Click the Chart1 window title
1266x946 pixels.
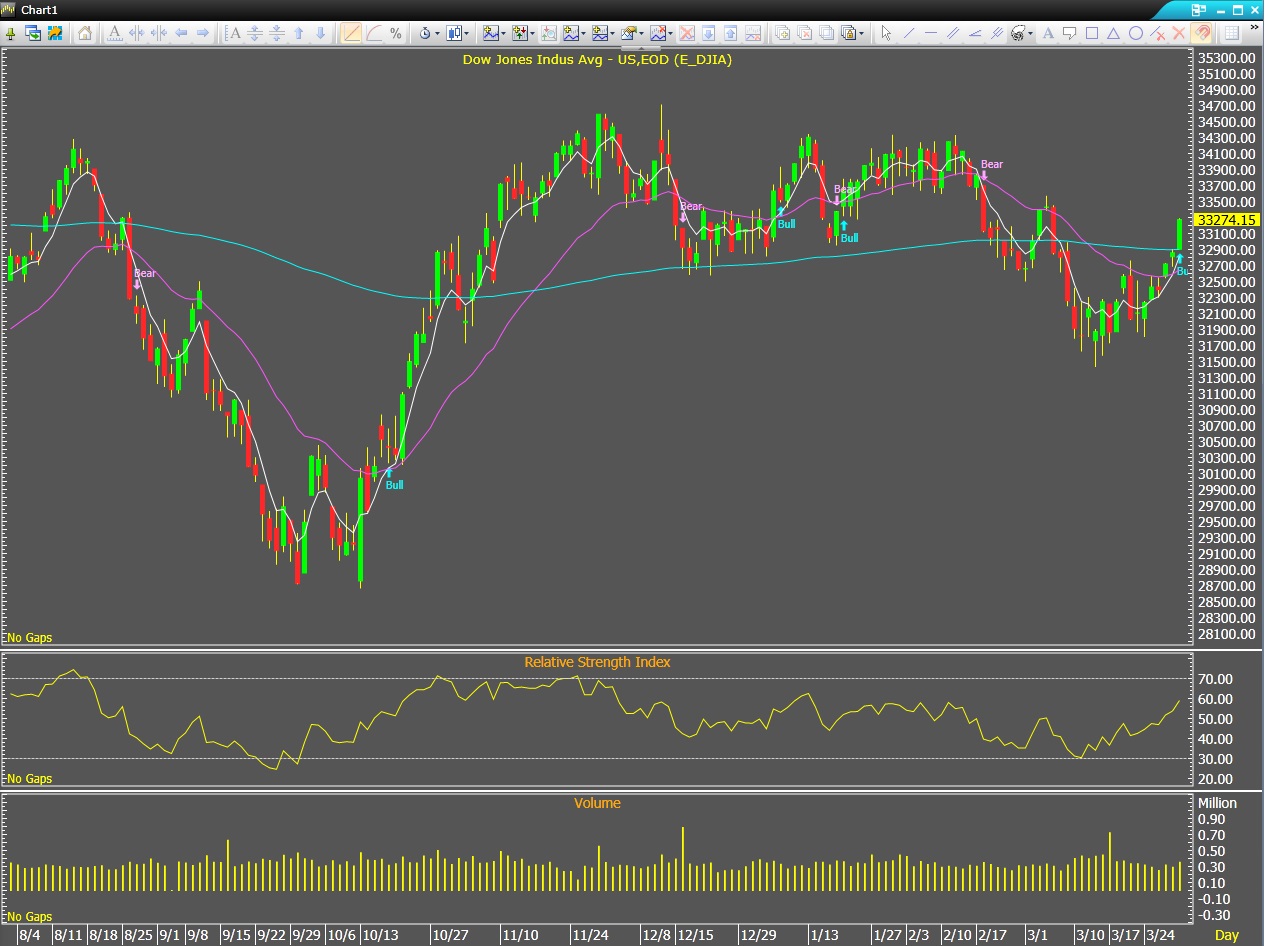click(x=40, y=9)
